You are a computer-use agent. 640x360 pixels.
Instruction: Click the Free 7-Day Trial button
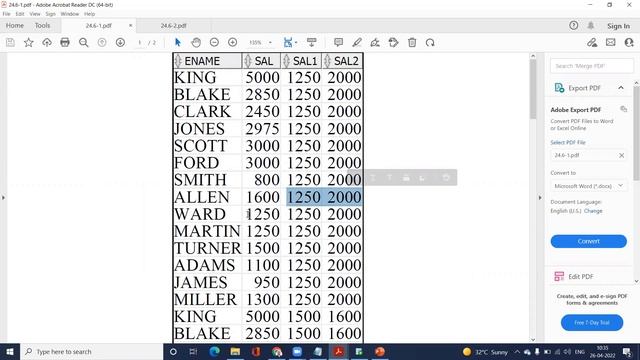coord(592,322)
